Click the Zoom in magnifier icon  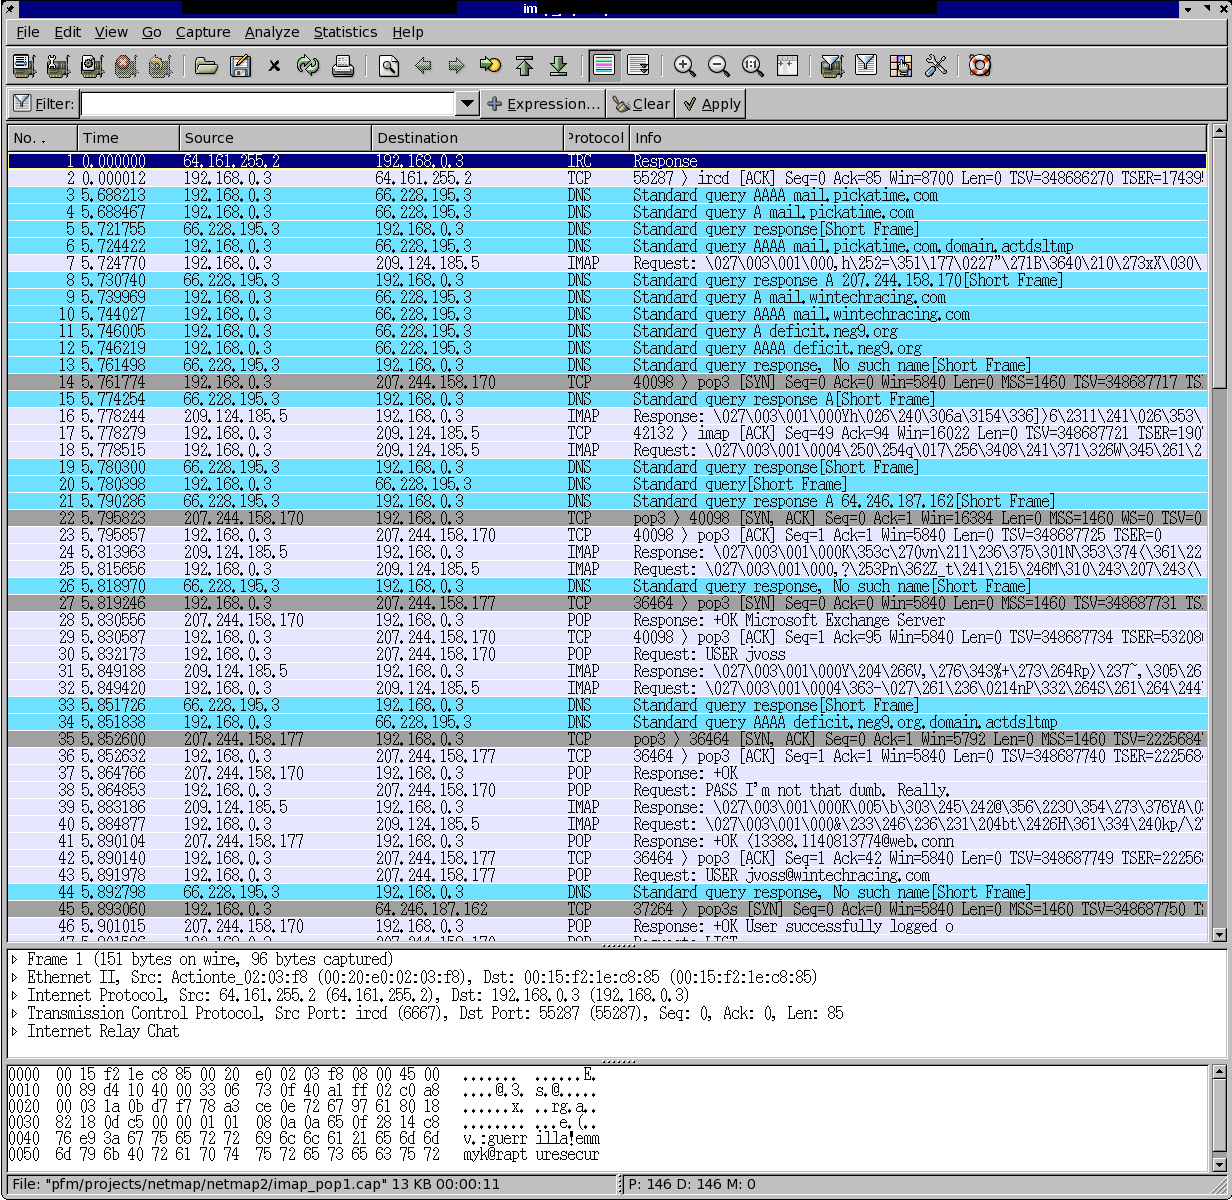click(685, 66)
